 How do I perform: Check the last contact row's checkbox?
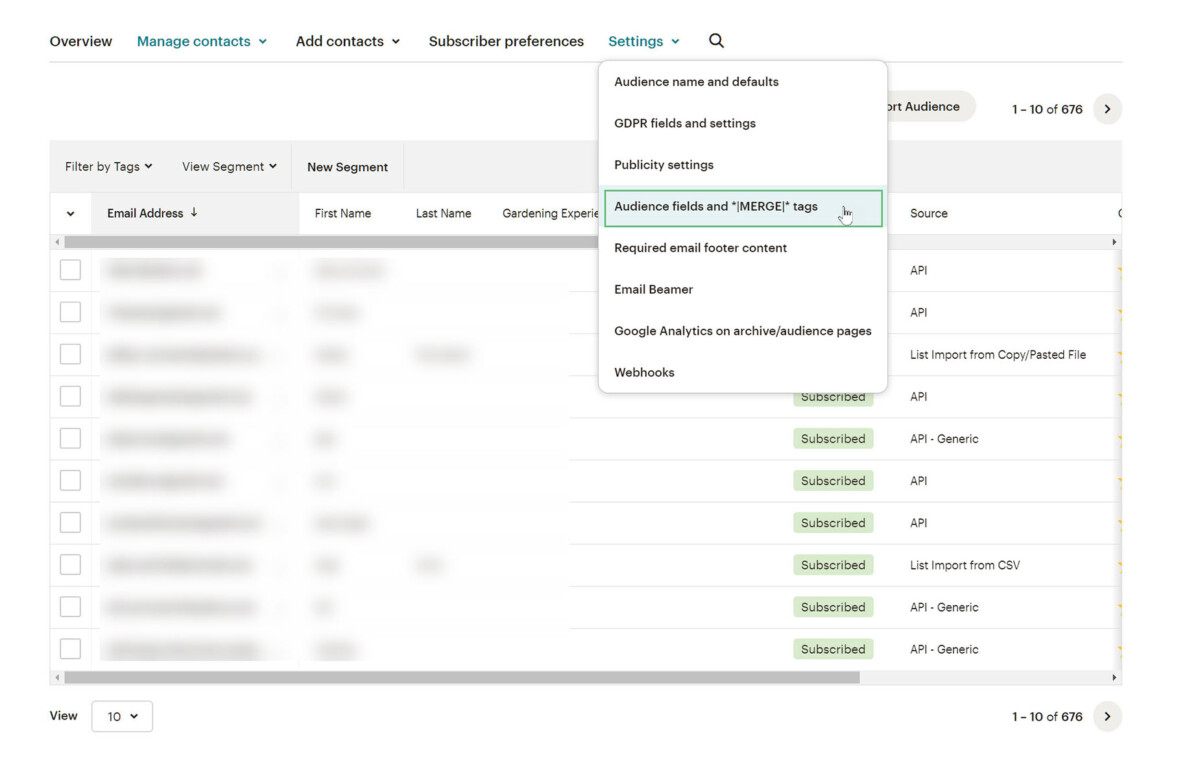tap(71, 648)
